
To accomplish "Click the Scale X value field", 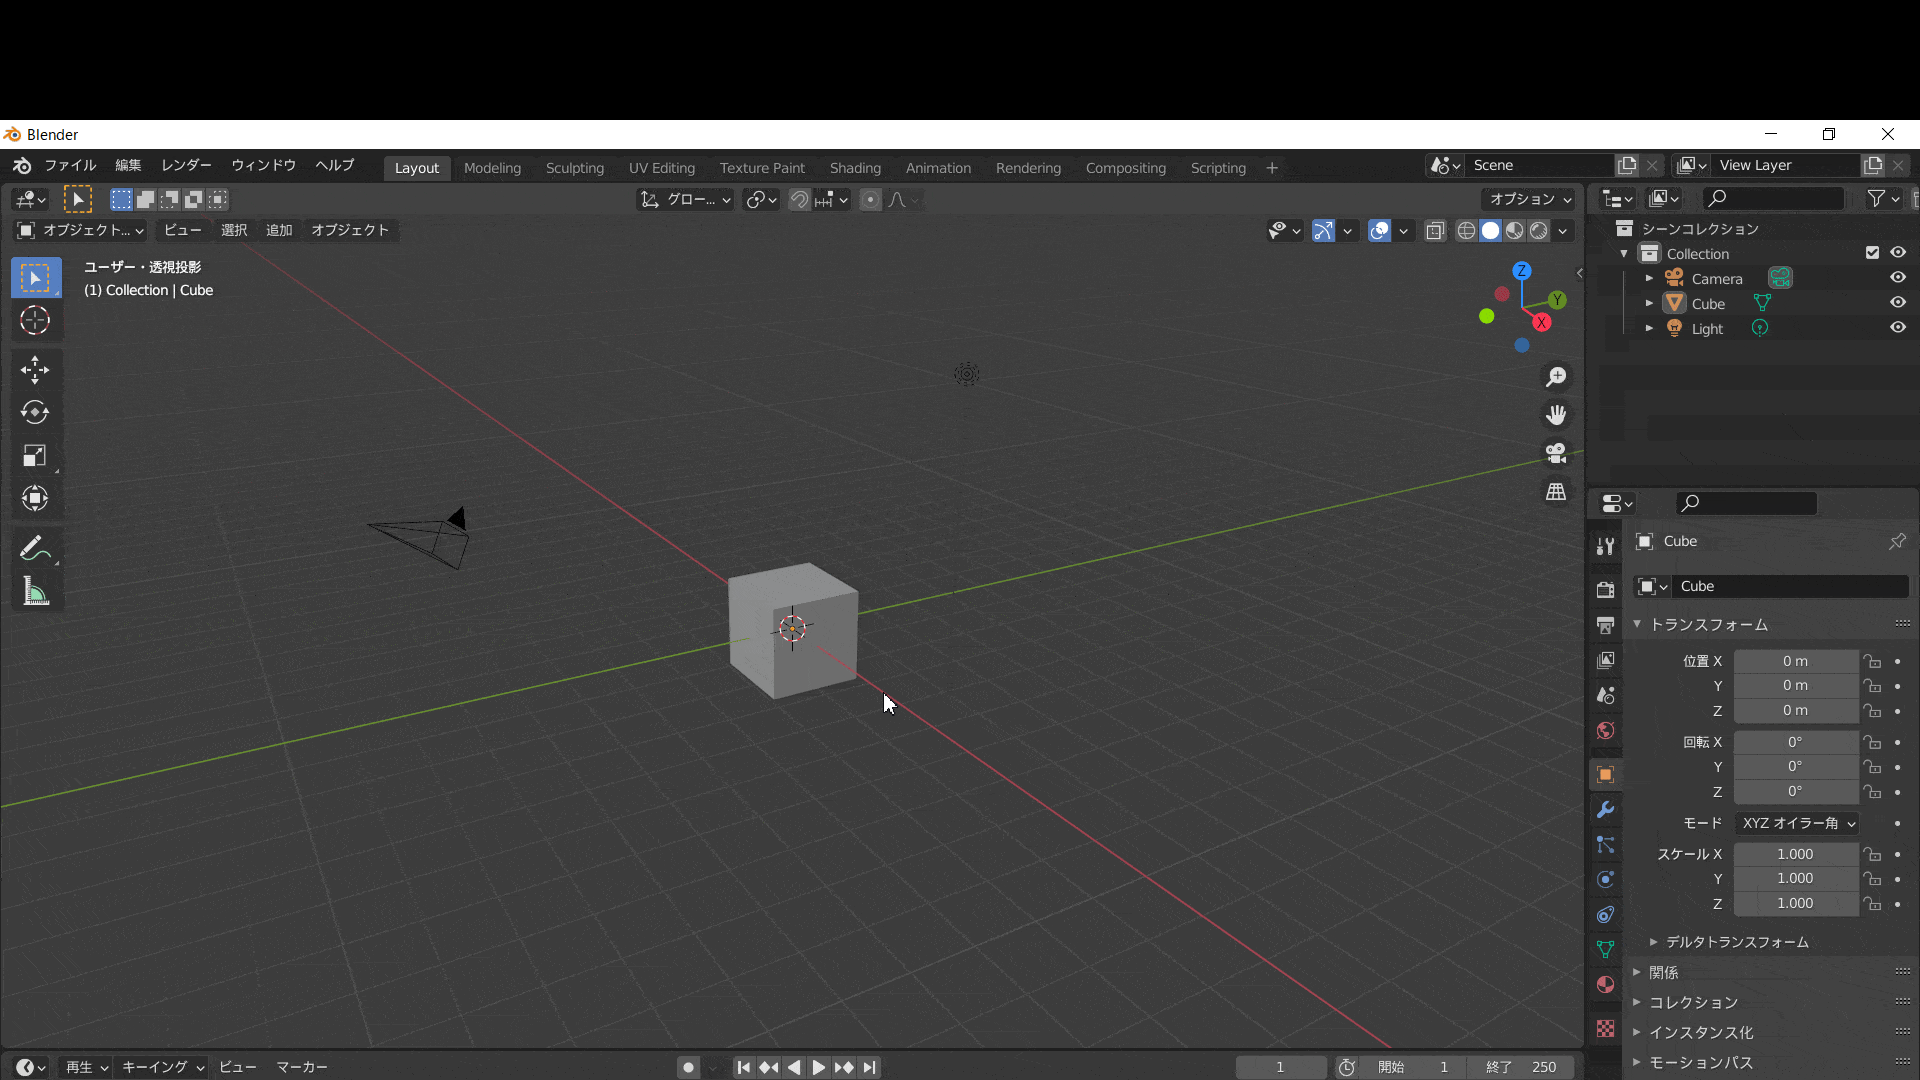I will (1795, 854).
